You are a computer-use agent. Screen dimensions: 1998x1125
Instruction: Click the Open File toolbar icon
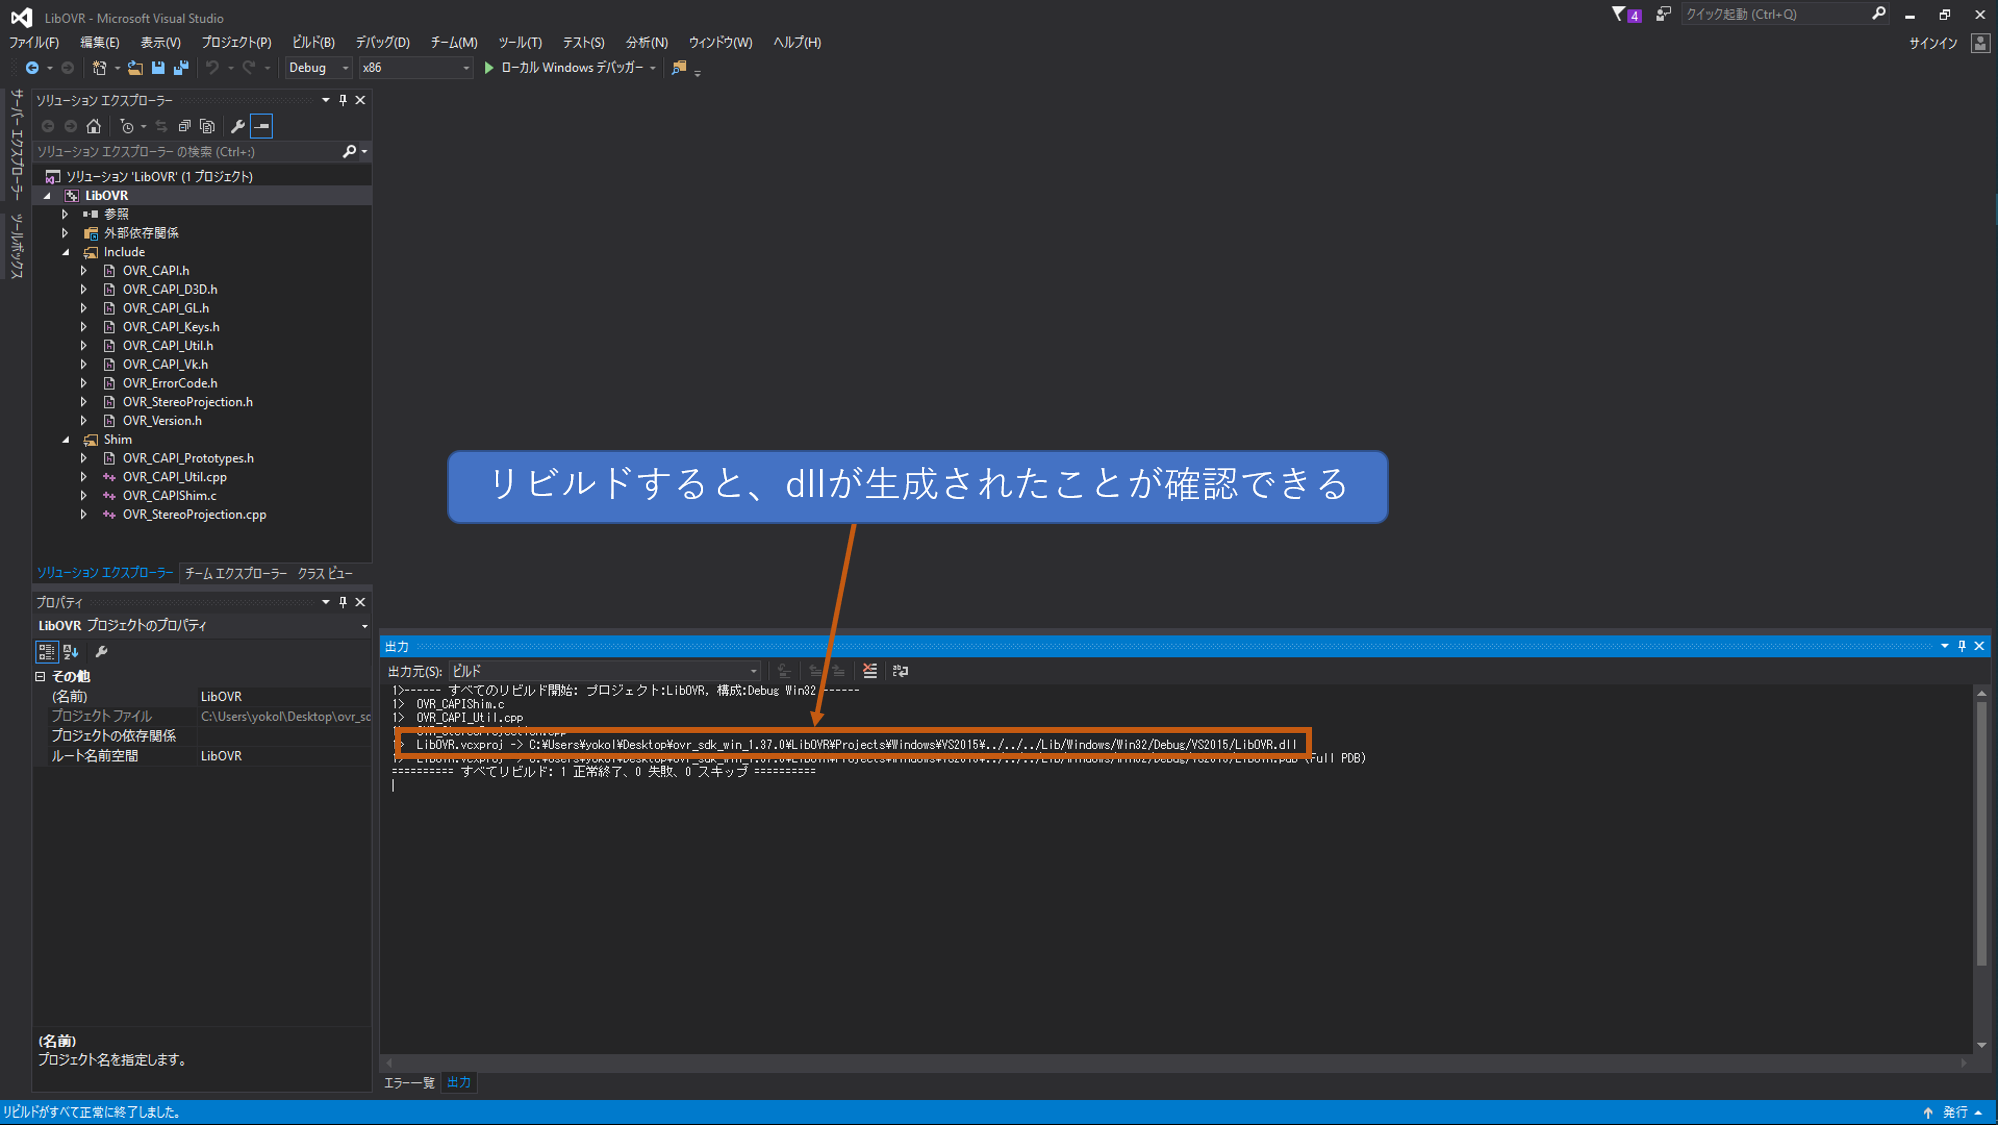pyautogui.click(x=135, y=68)
